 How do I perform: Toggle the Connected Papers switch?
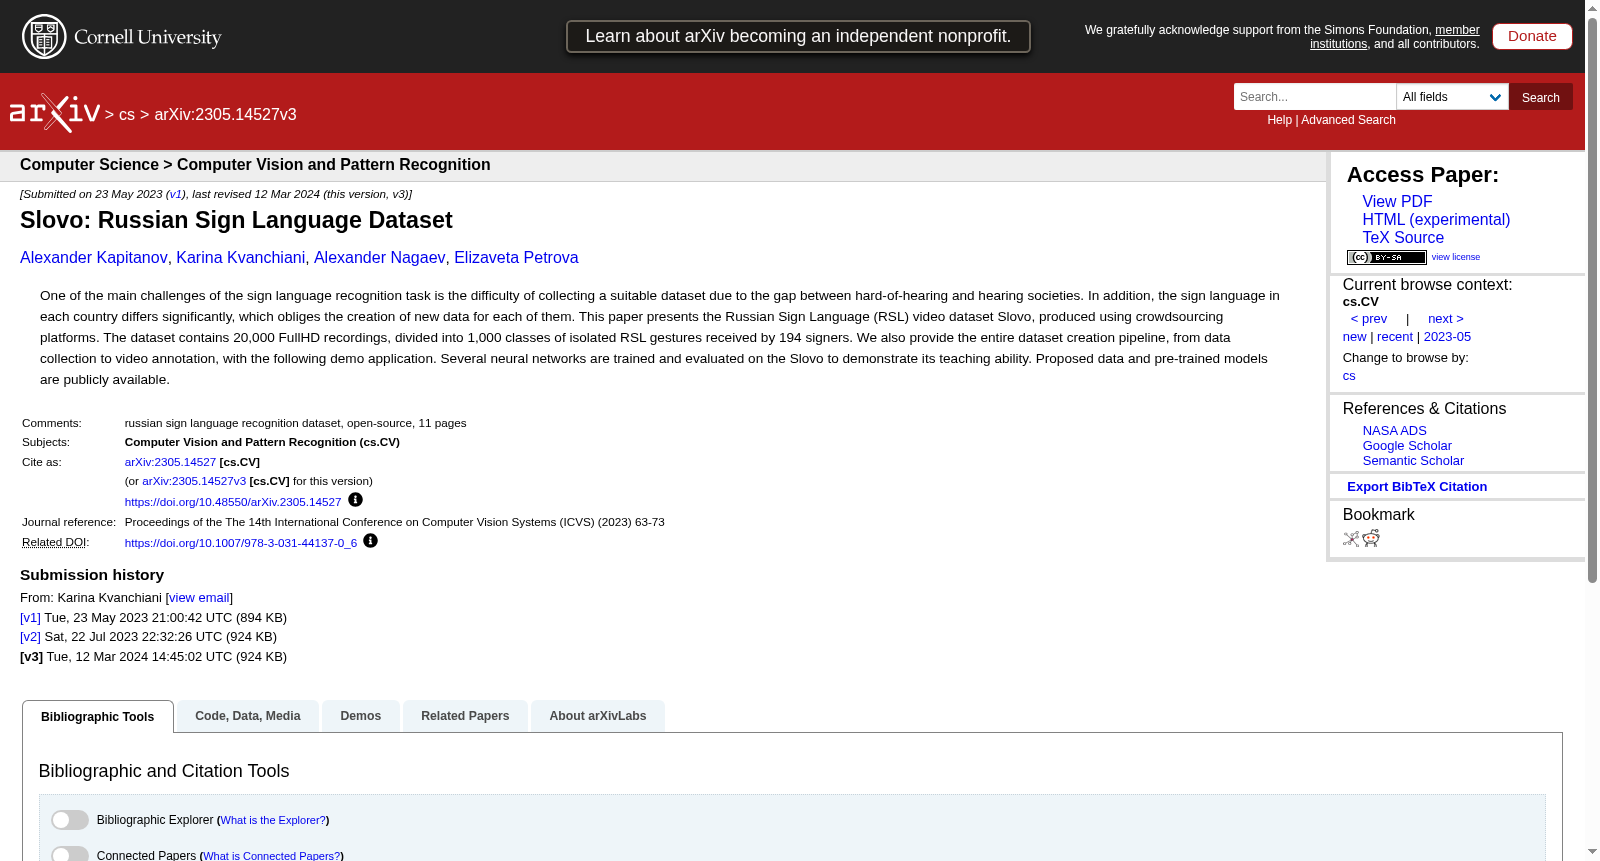click(x=70, y=855)
